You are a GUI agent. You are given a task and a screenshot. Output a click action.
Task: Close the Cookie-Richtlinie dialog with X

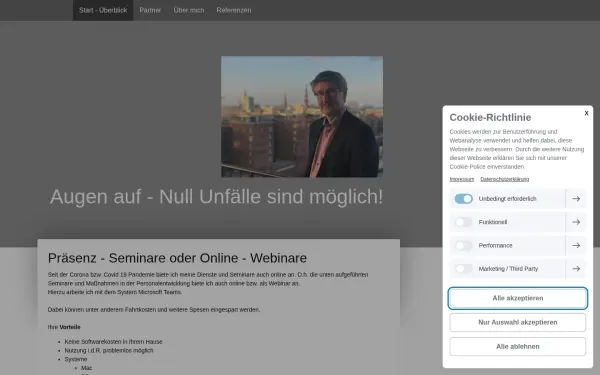tap(586, 113)
